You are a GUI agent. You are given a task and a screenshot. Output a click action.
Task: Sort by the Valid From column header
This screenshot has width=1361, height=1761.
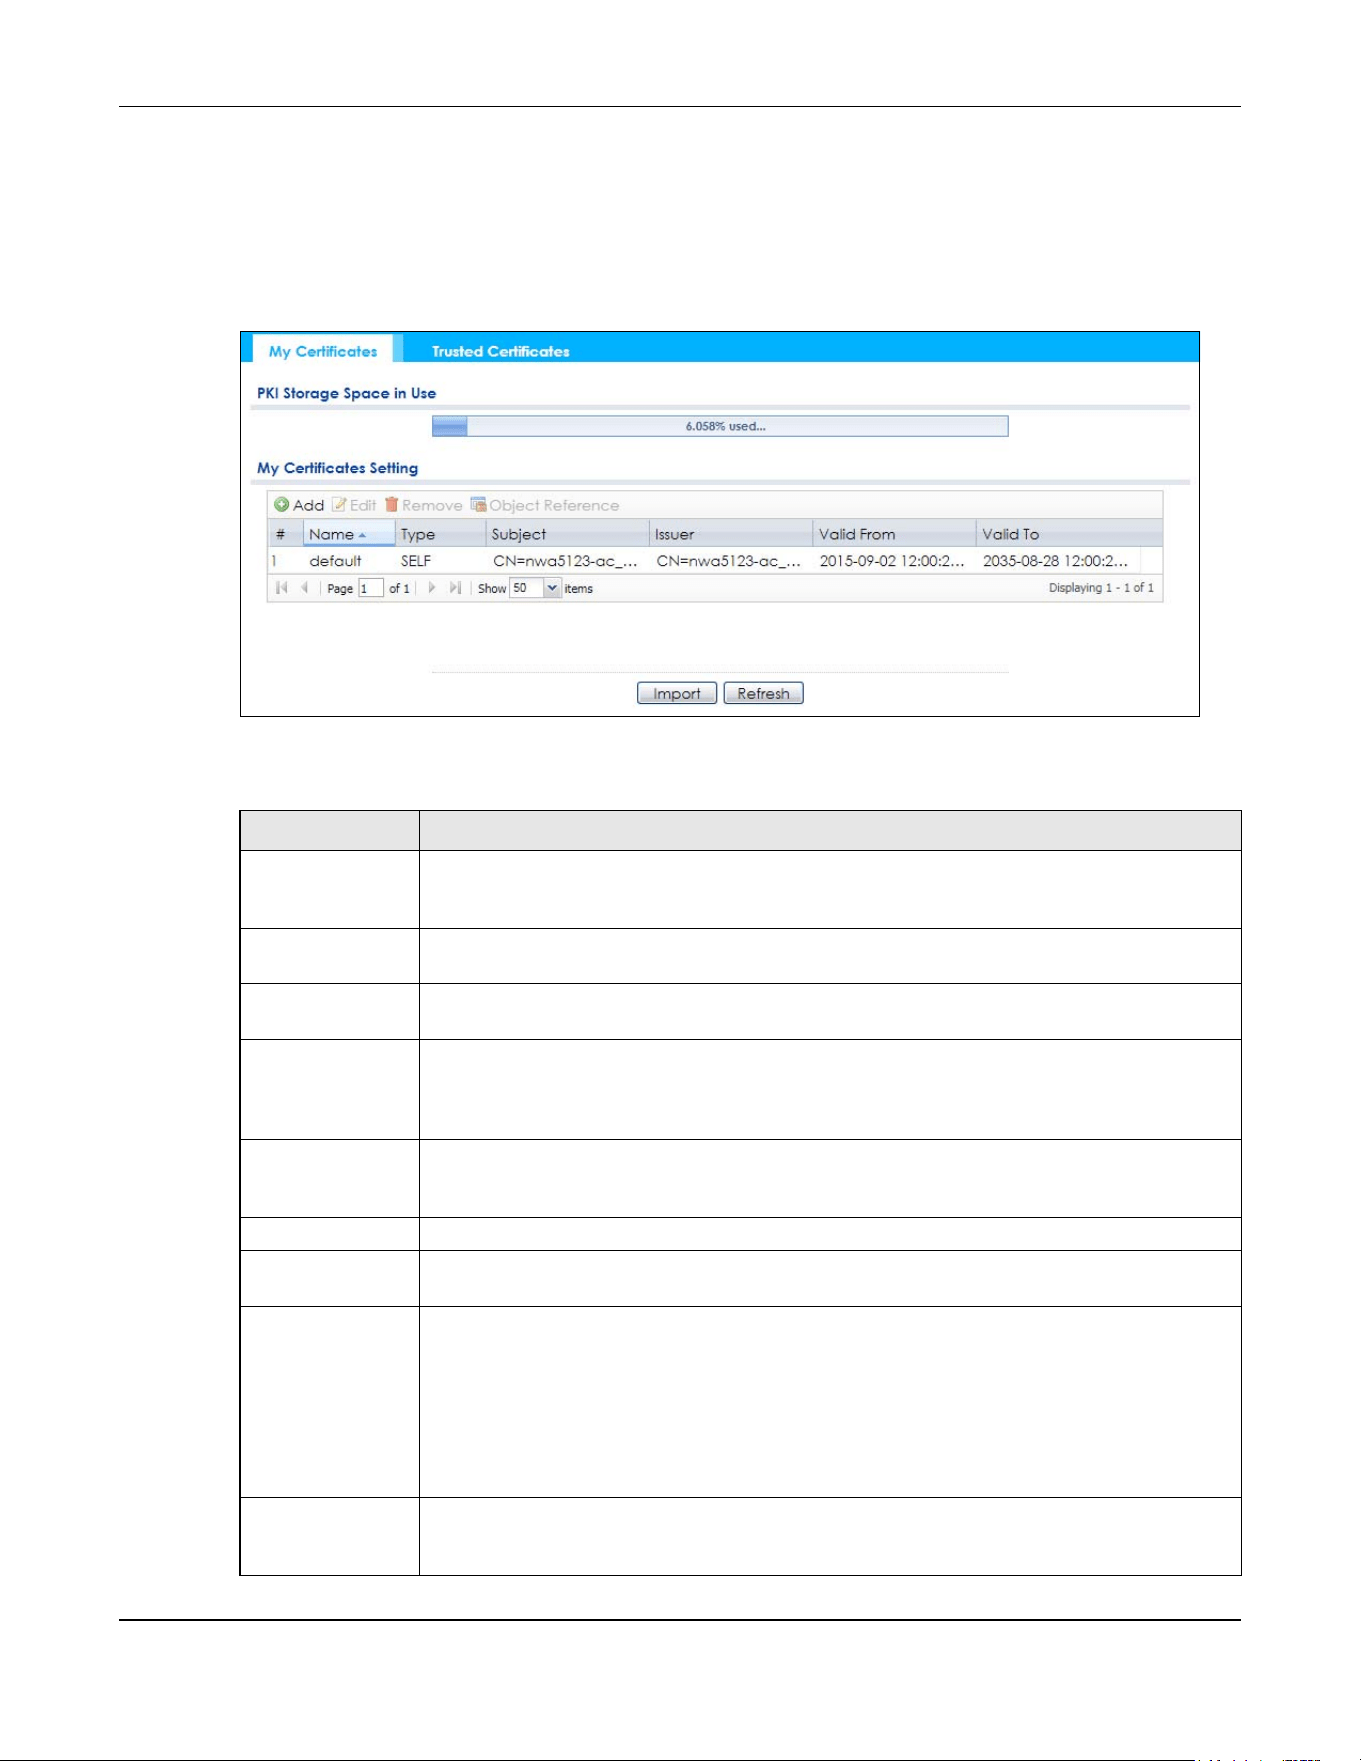tap(894, 534)
